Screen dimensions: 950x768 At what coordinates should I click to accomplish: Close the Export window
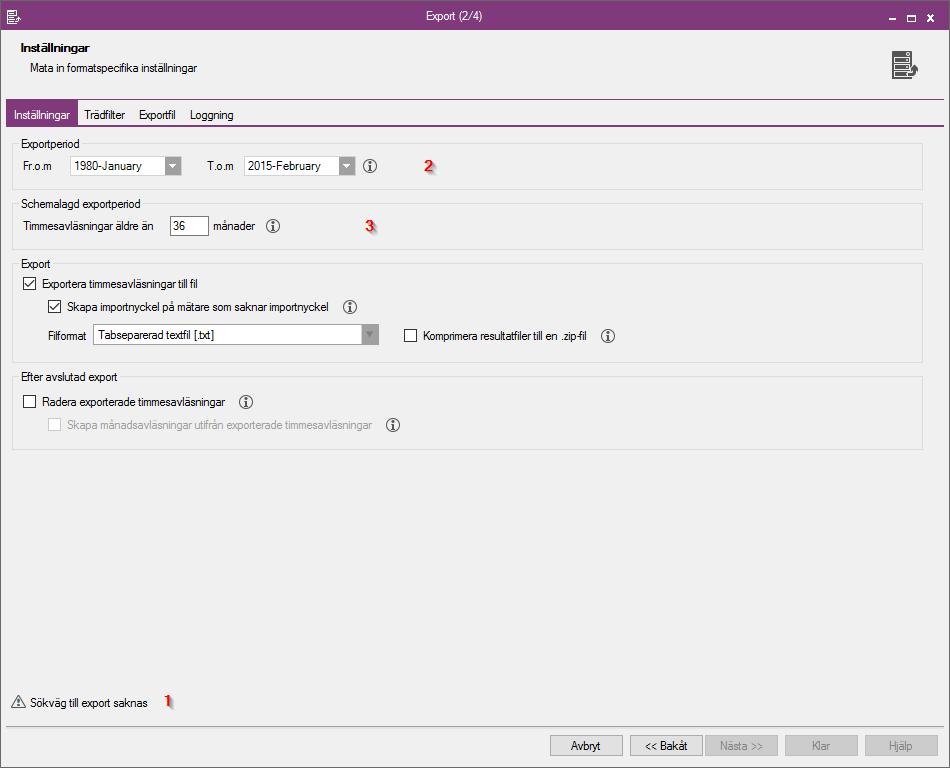(x=930, y=18)
